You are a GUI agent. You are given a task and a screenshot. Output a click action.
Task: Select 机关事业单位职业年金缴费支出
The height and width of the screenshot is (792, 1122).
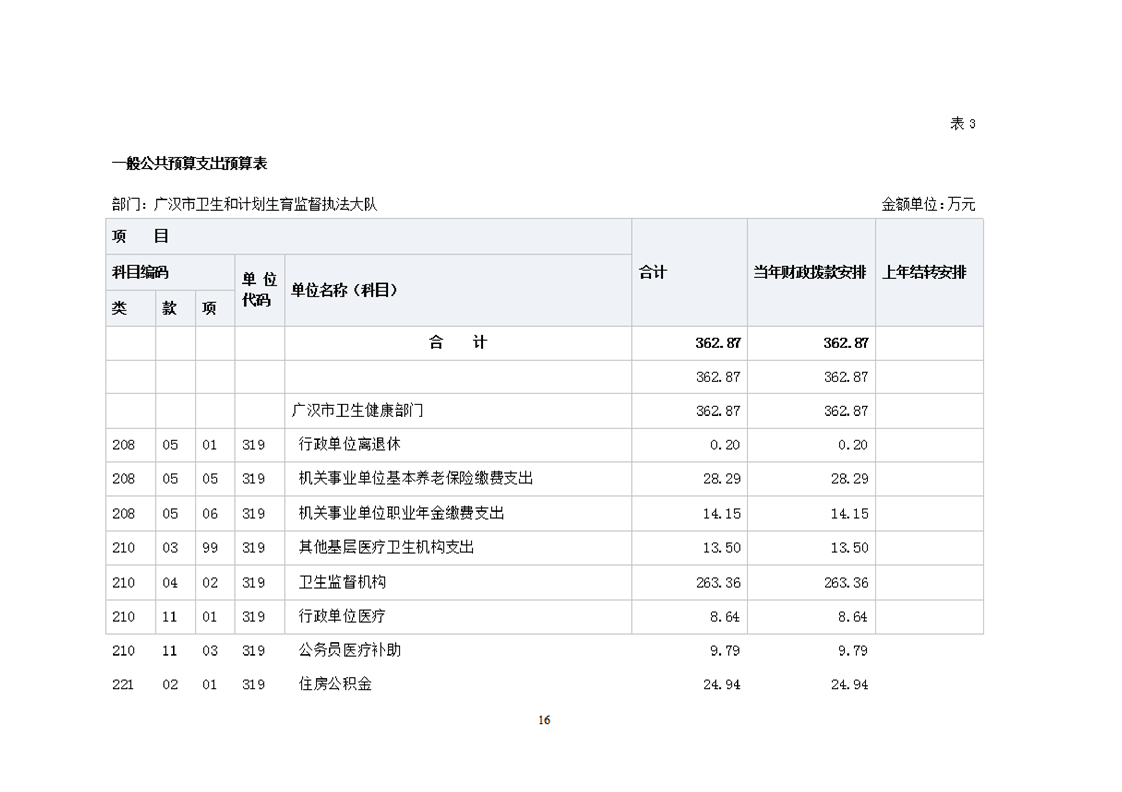click(401, 513)
